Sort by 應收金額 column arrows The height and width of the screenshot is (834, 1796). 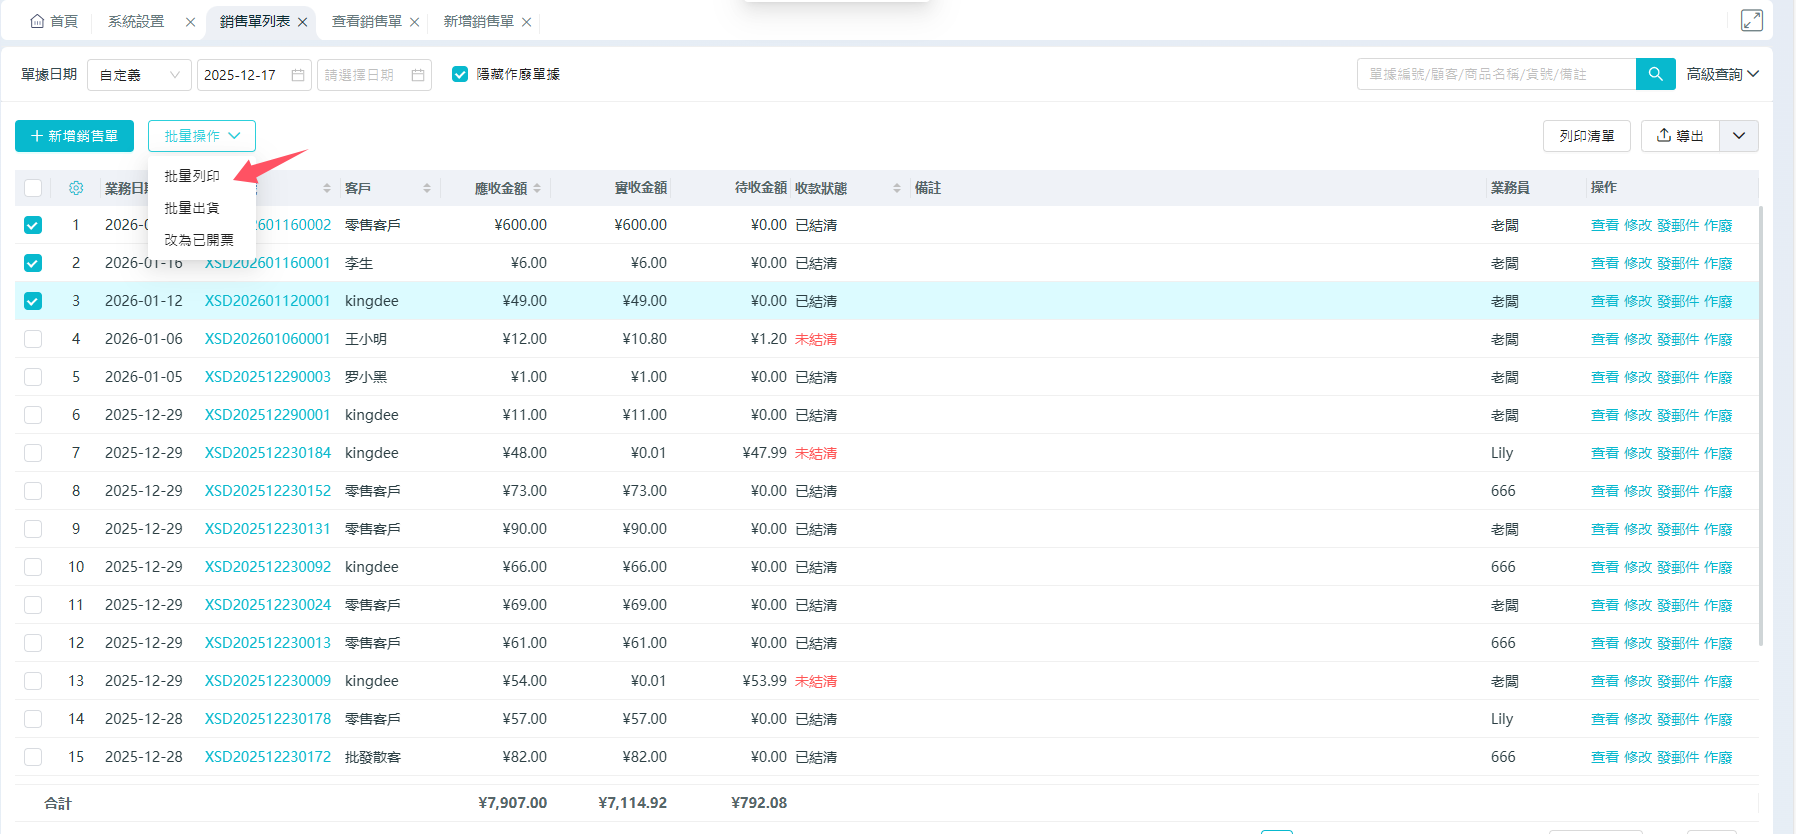click(537, 188)
